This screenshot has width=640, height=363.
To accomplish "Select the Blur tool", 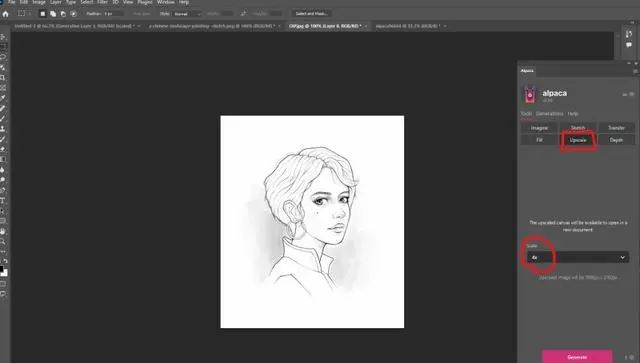I will [x=3, y=169].
